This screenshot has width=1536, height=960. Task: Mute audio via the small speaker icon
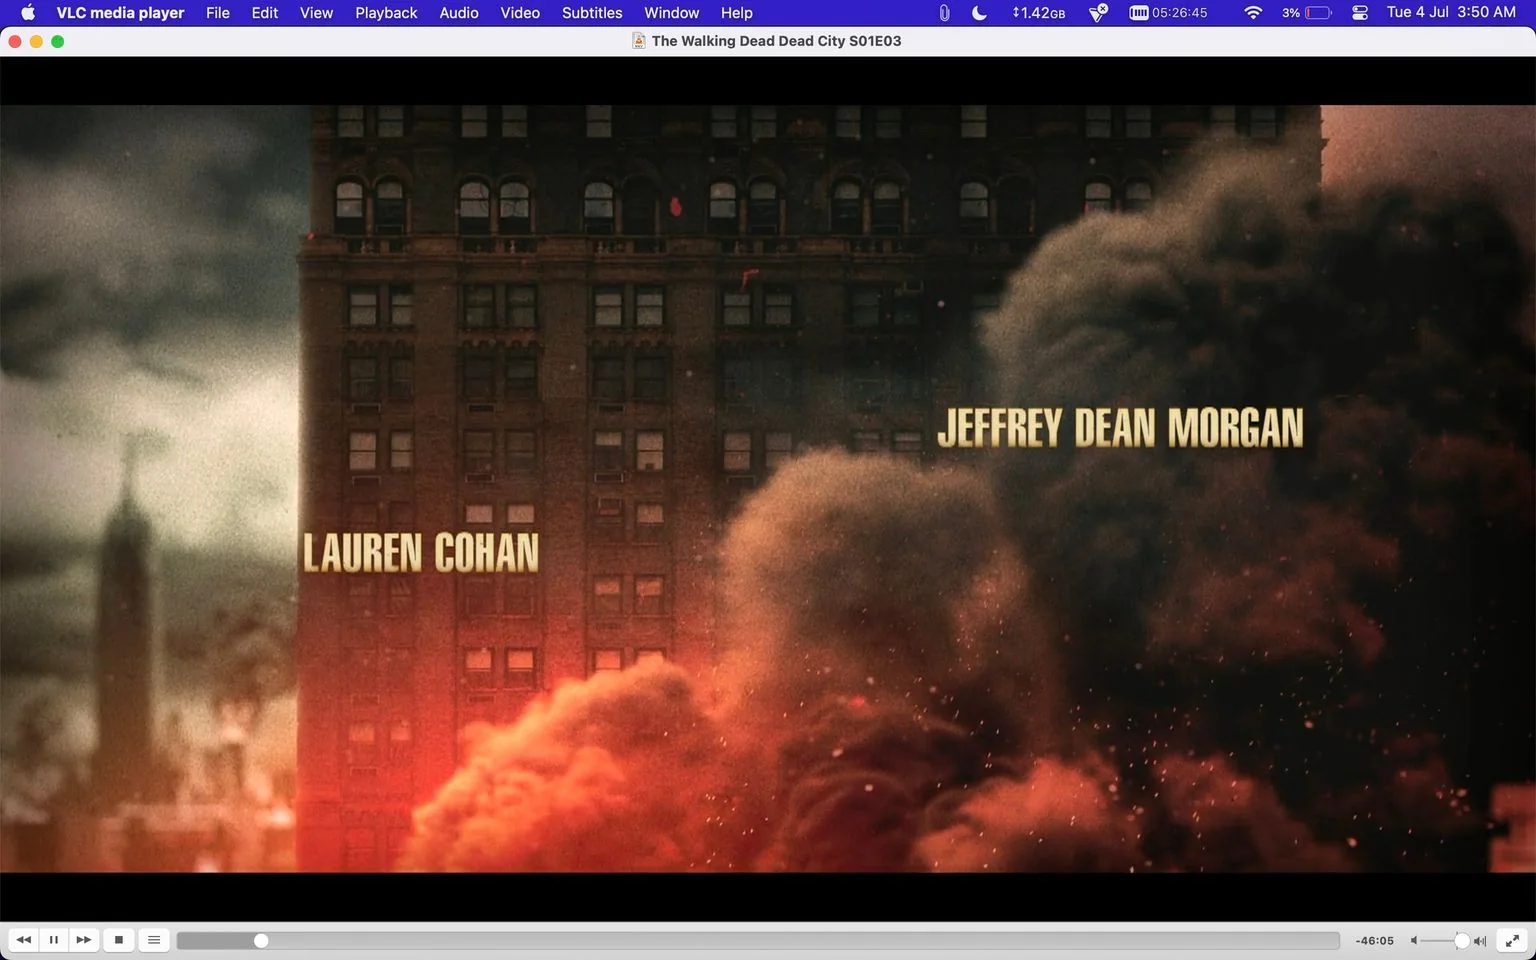(1414, 941)
